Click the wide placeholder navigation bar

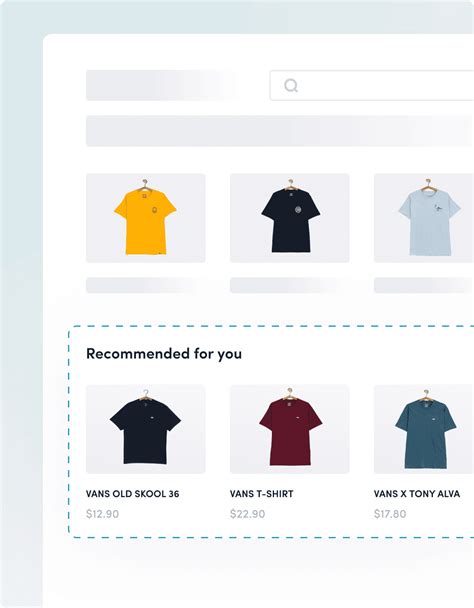[x=280, y=131]
